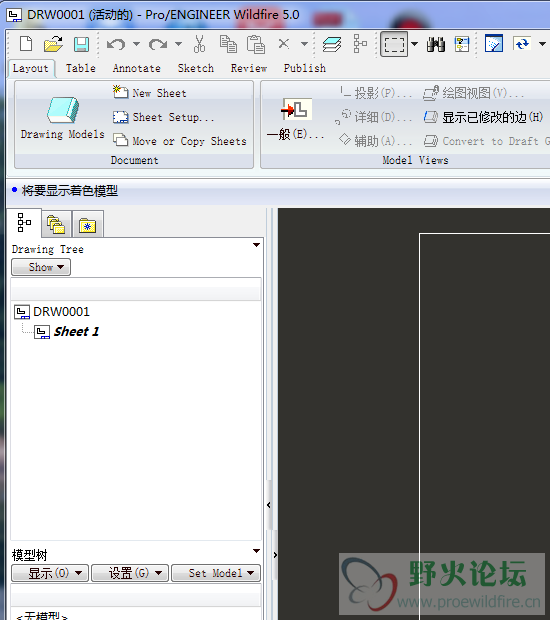Open the undo history dropdown arrow
The image size is (550, 620).
136,44
